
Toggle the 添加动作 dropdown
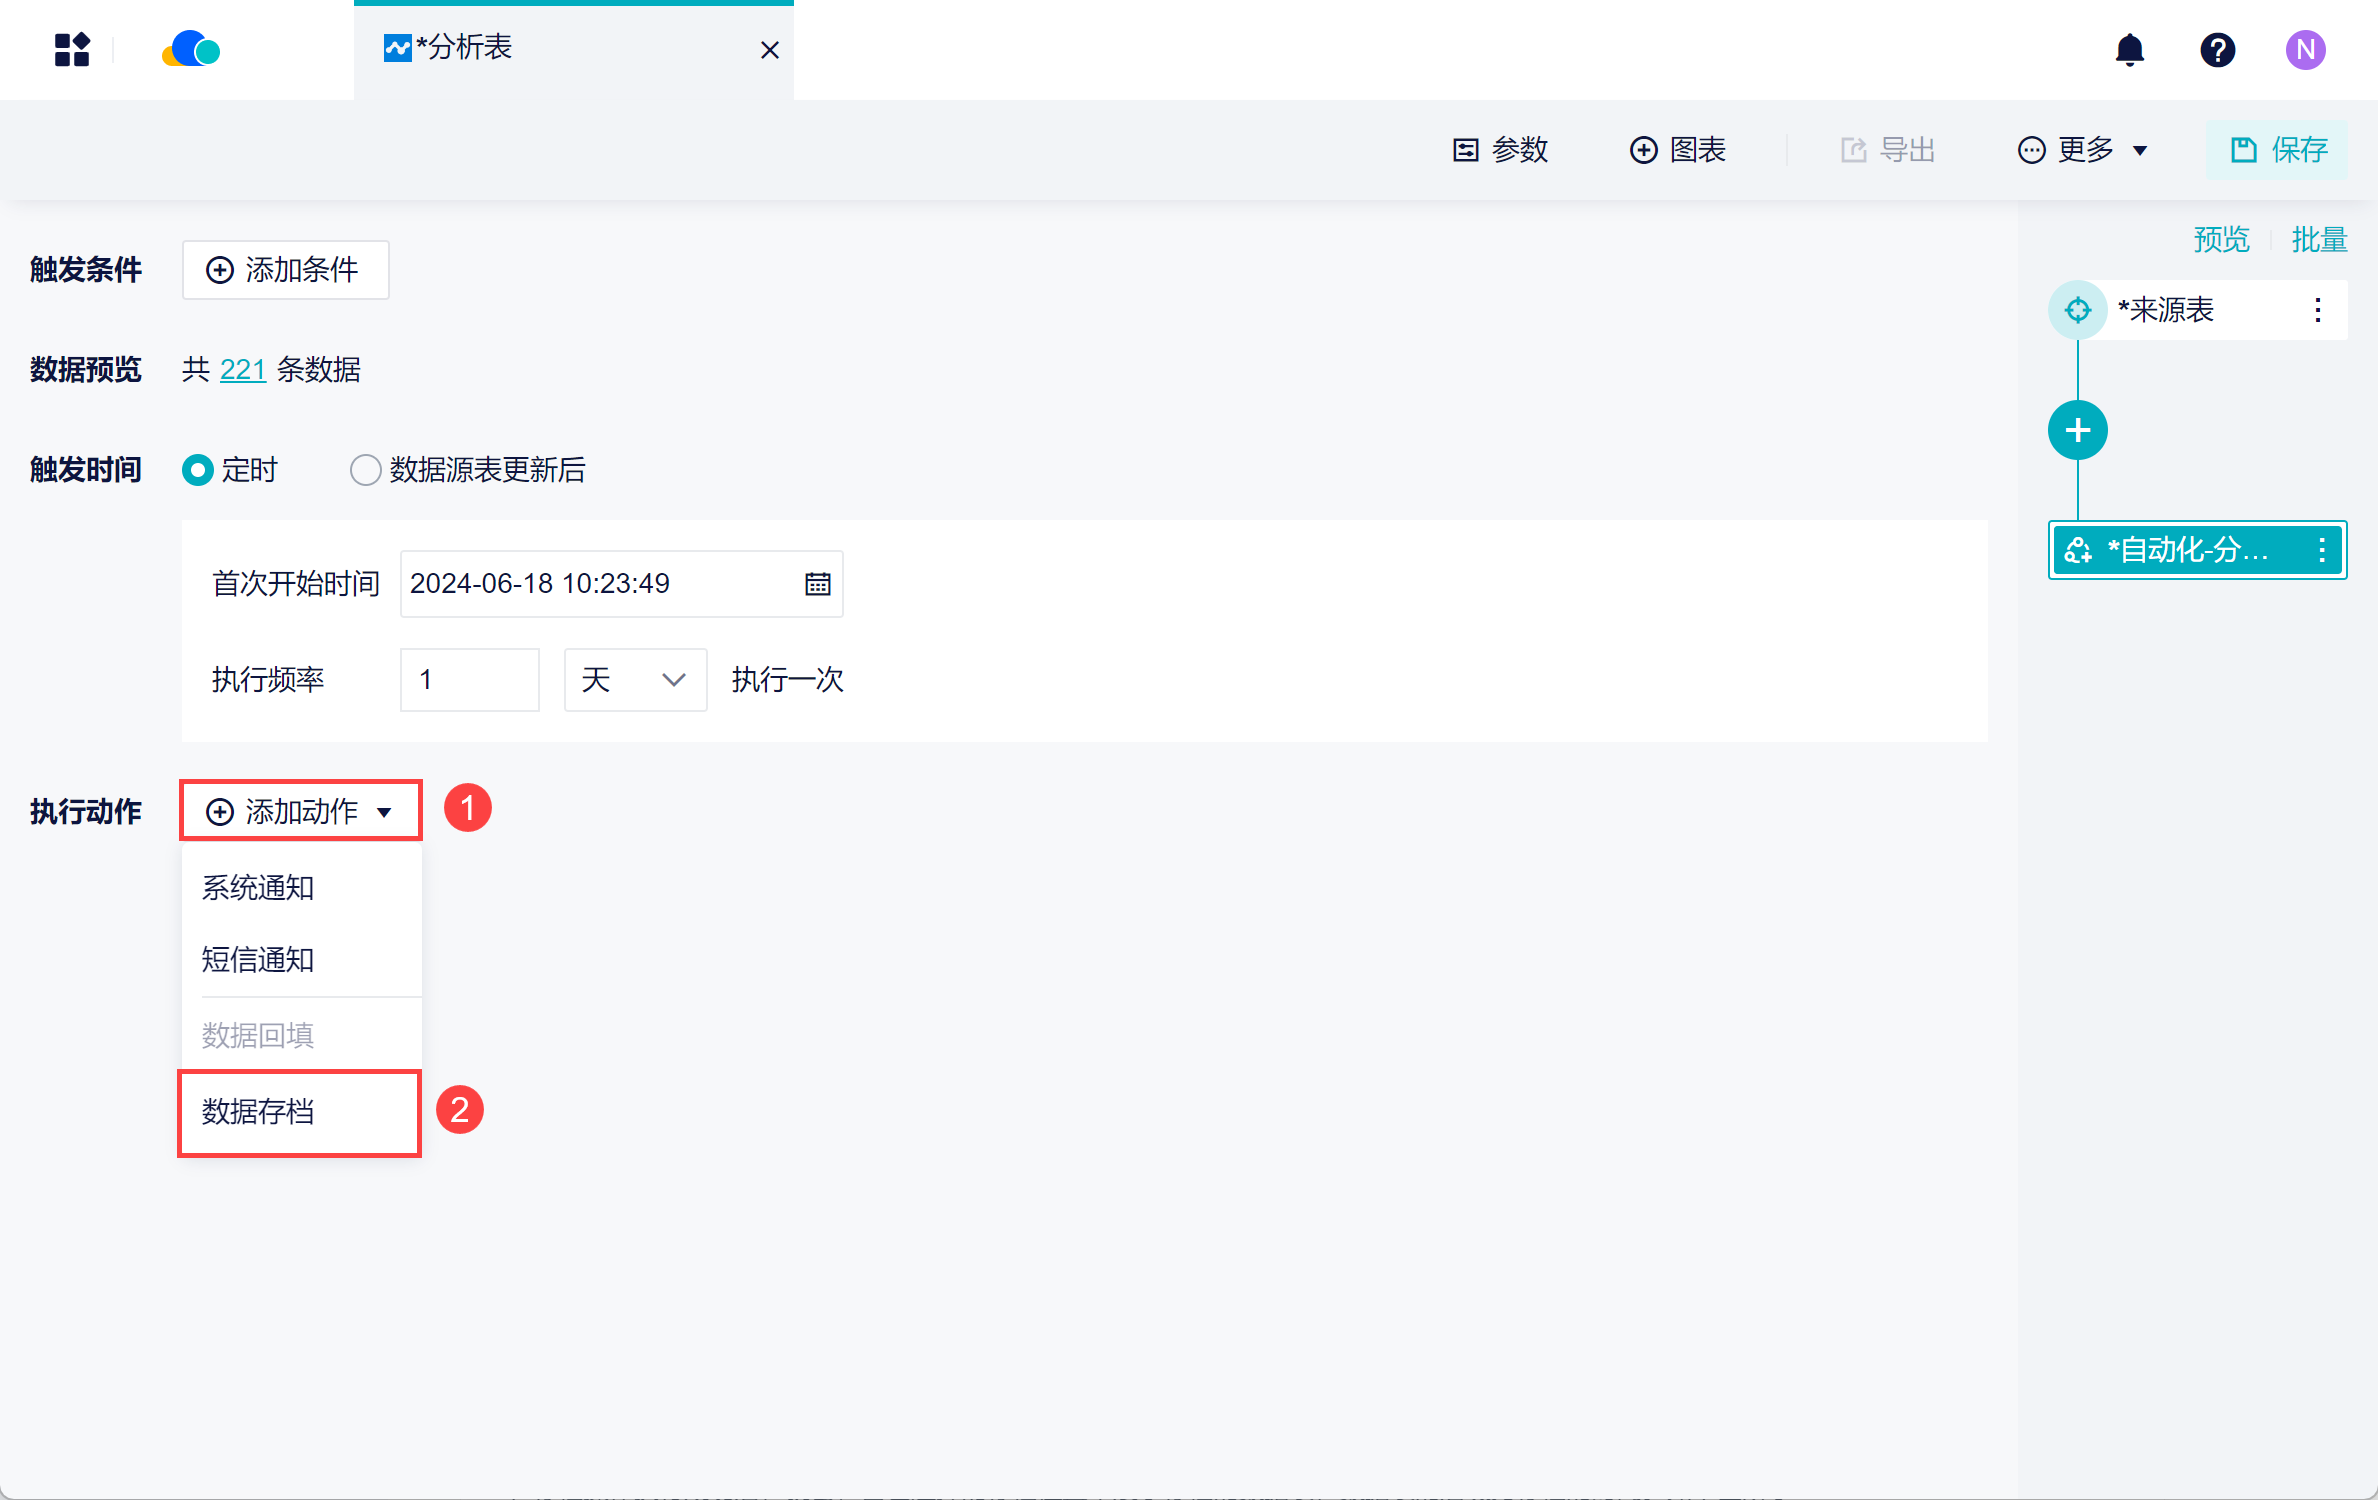click(x=300, y=811)
